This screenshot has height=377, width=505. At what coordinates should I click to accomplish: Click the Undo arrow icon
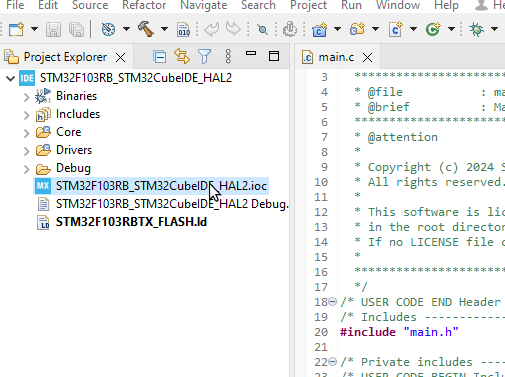(212, 29)
